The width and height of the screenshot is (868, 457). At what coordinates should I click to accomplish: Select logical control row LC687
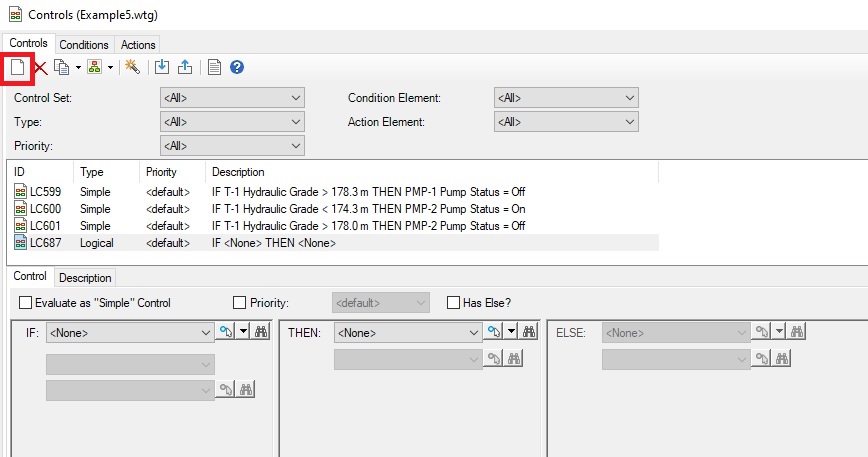pos(333,243)
